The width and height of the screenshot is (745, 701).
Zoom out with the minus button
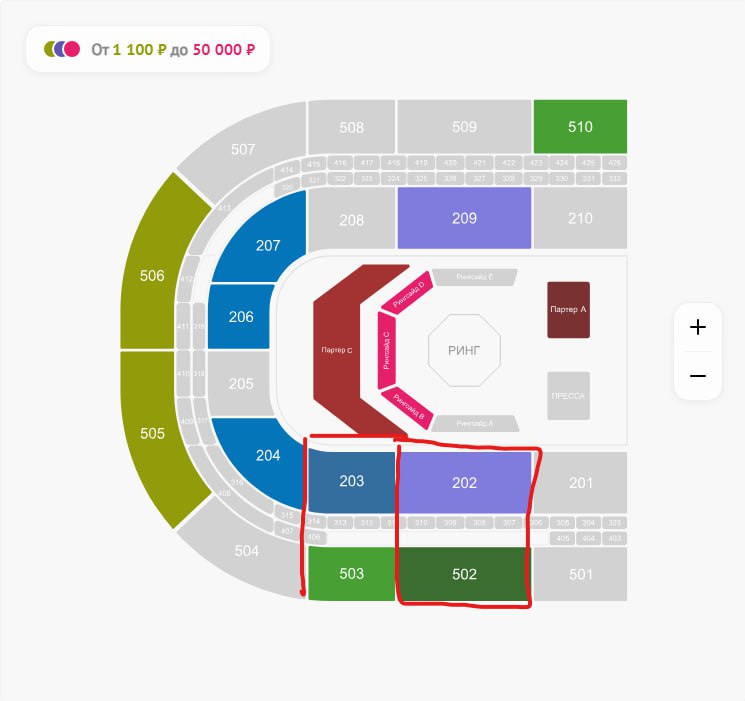(698, 376)
